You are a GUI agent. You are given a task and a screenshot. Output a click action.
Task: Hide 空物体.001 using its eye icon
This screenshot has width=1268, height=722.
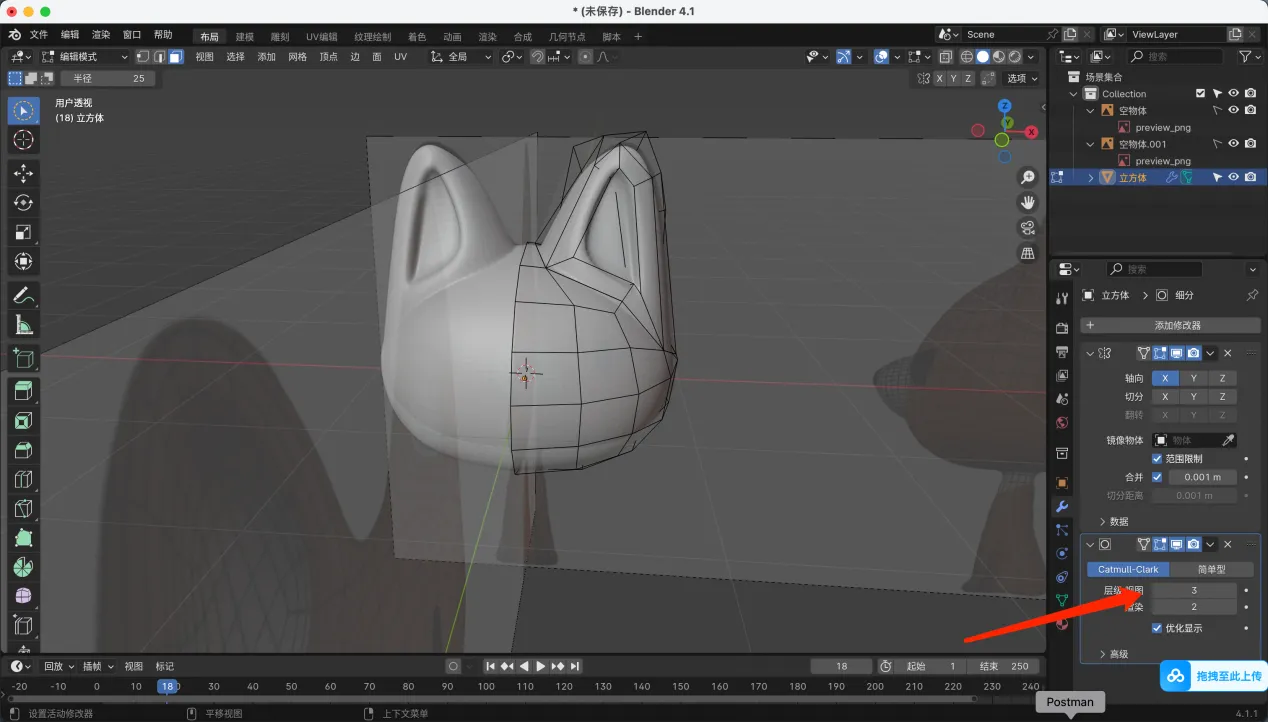coord(1233,144)
